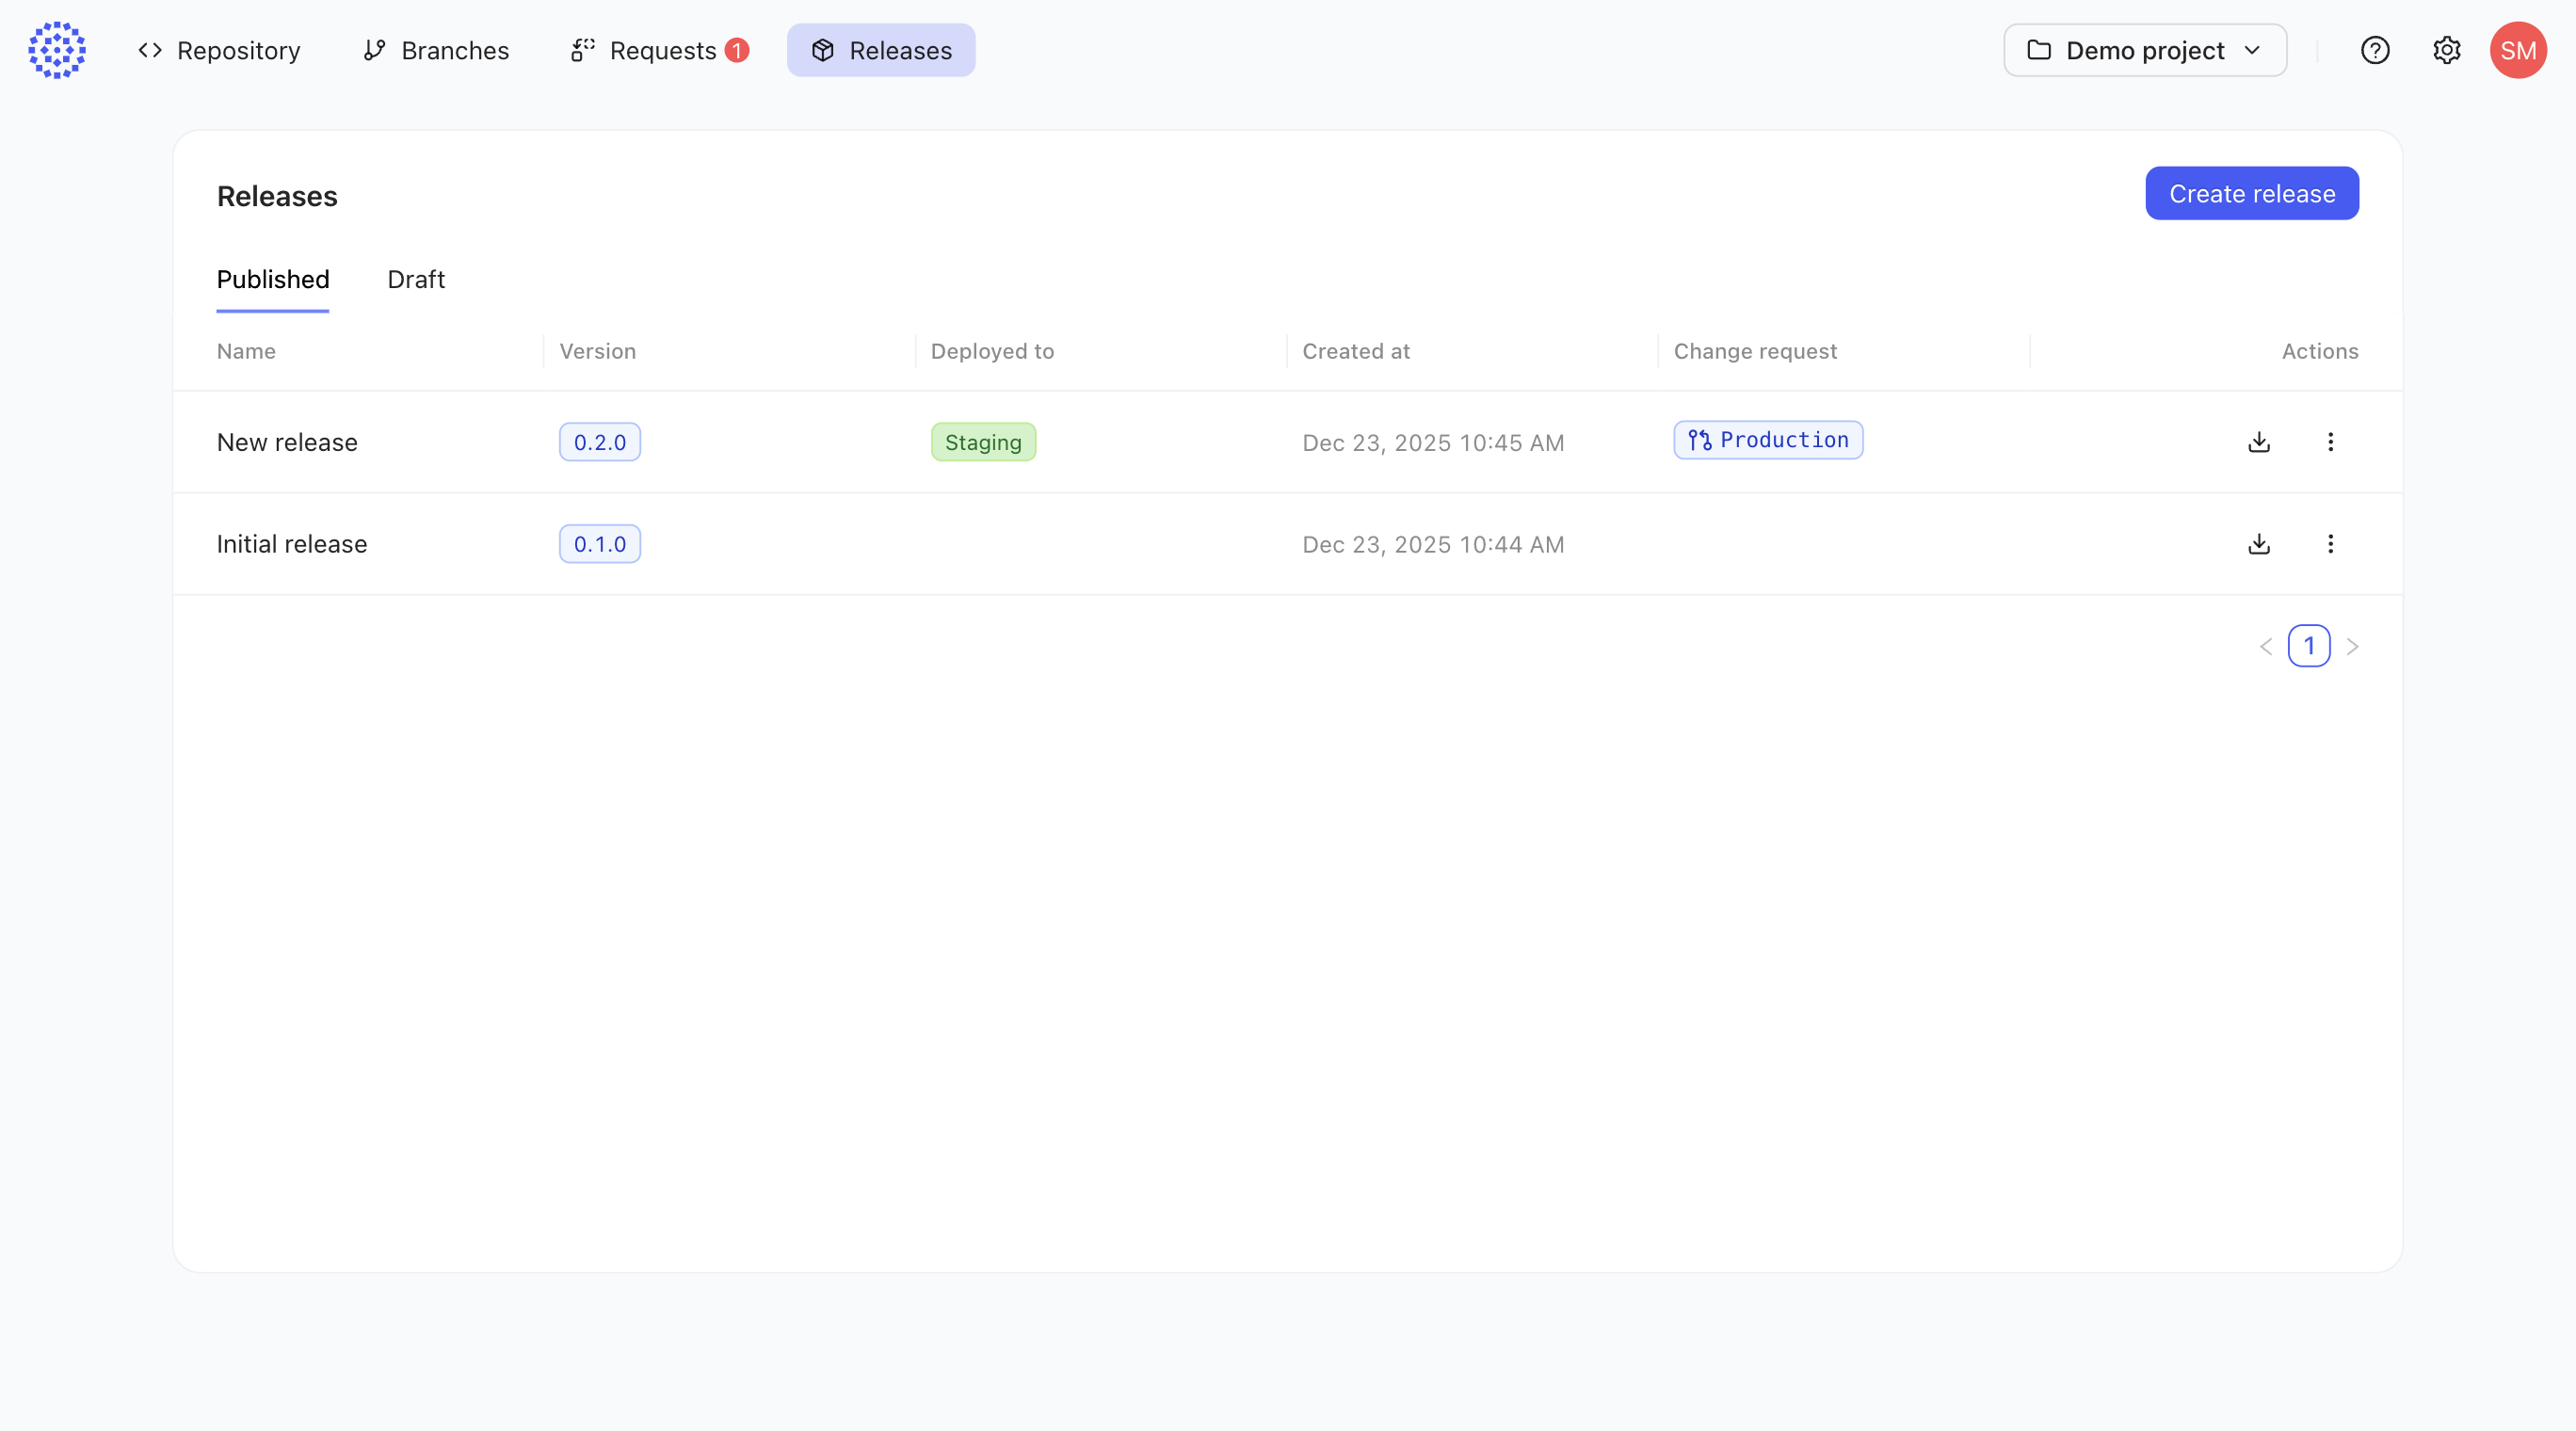Click the previous page arrow

pos(2266,647)
